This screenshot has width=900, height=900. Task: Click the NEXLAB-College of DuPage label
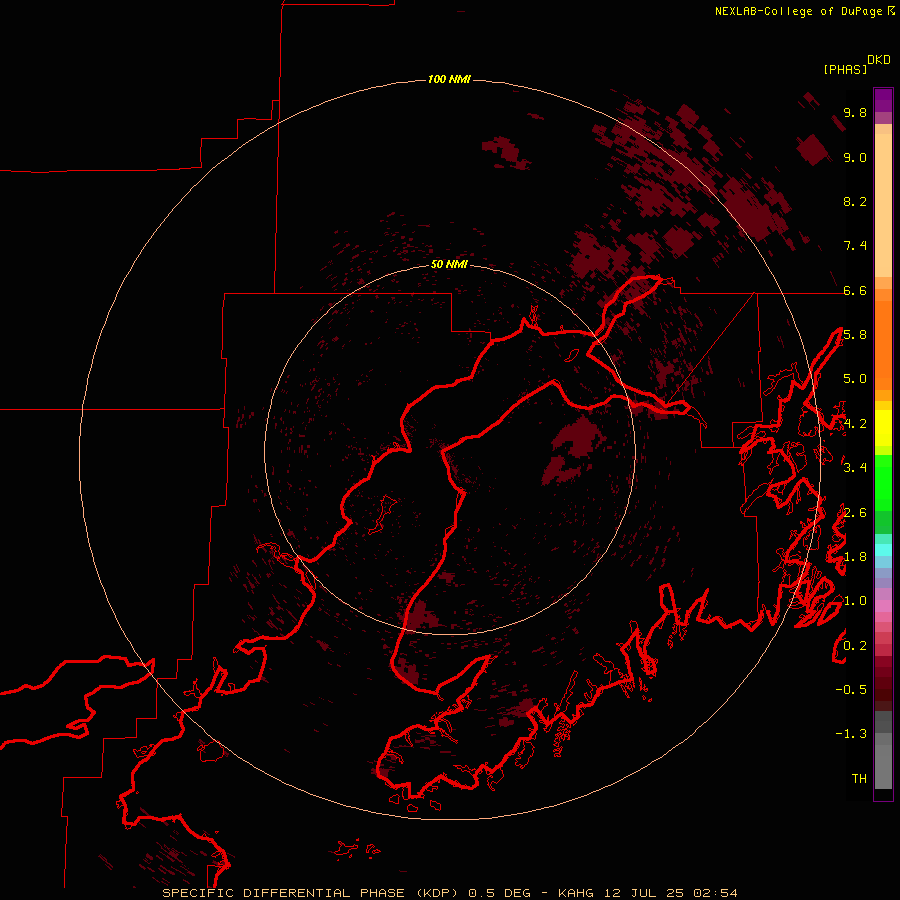point(798,11)
